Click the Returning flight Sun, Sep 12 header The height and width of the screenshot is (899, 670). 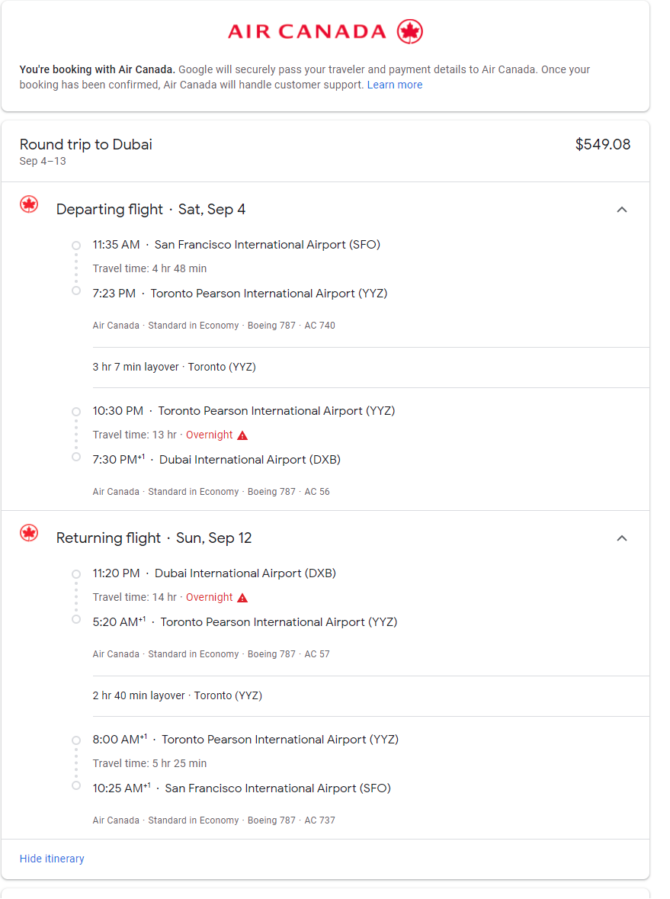[x=154, y=538]
